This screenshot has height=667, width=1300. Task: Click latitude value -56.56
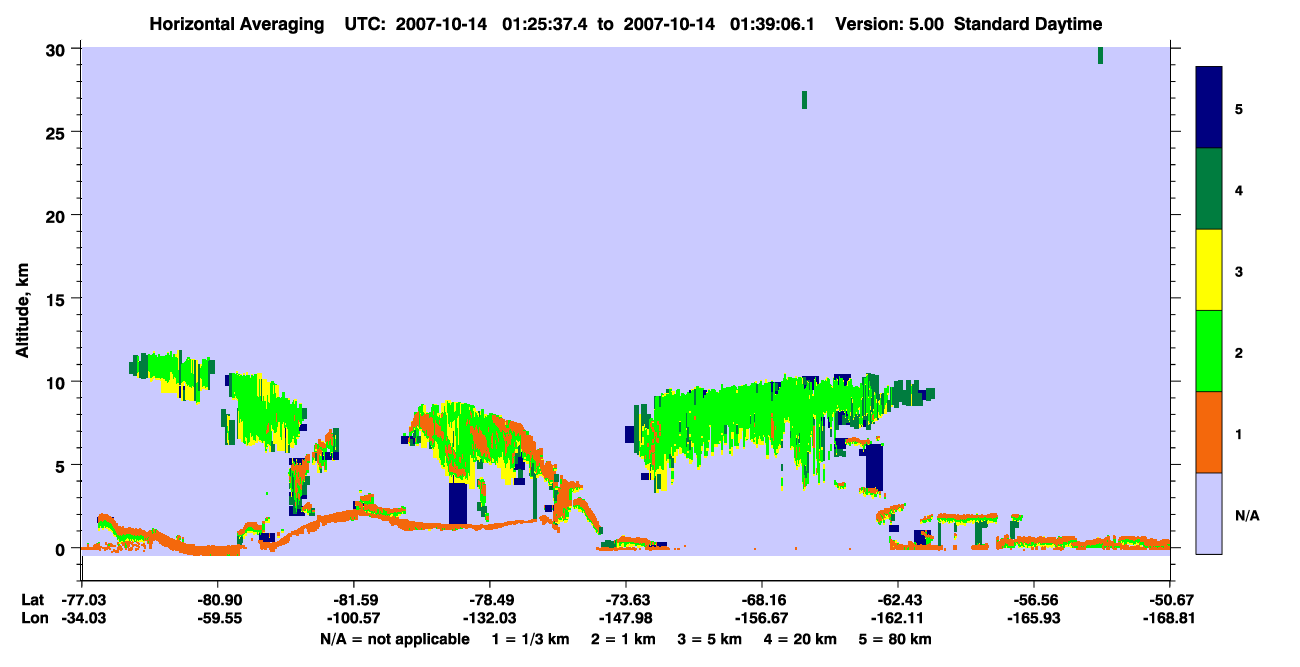tap(1034, 599)
